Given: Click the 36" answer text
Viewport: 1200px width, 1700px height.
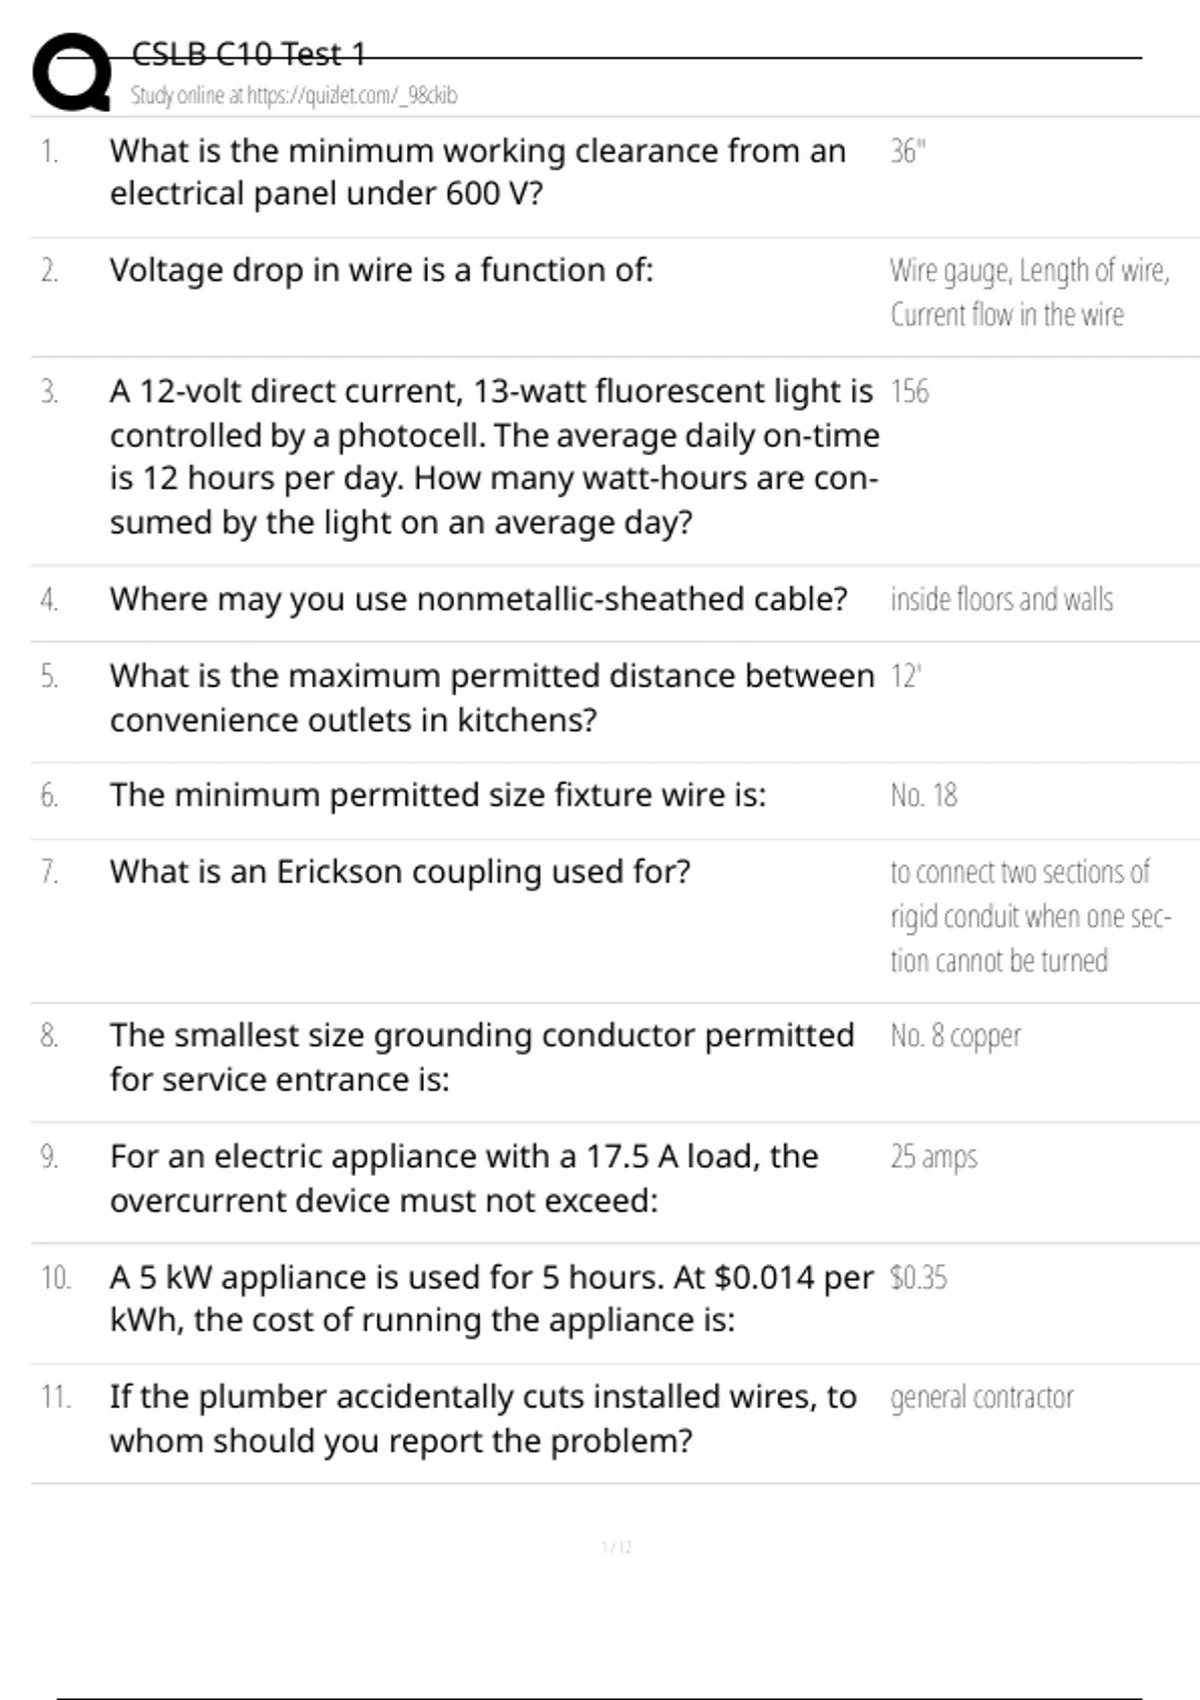Looking at the screenshot, I should point(908,151).
